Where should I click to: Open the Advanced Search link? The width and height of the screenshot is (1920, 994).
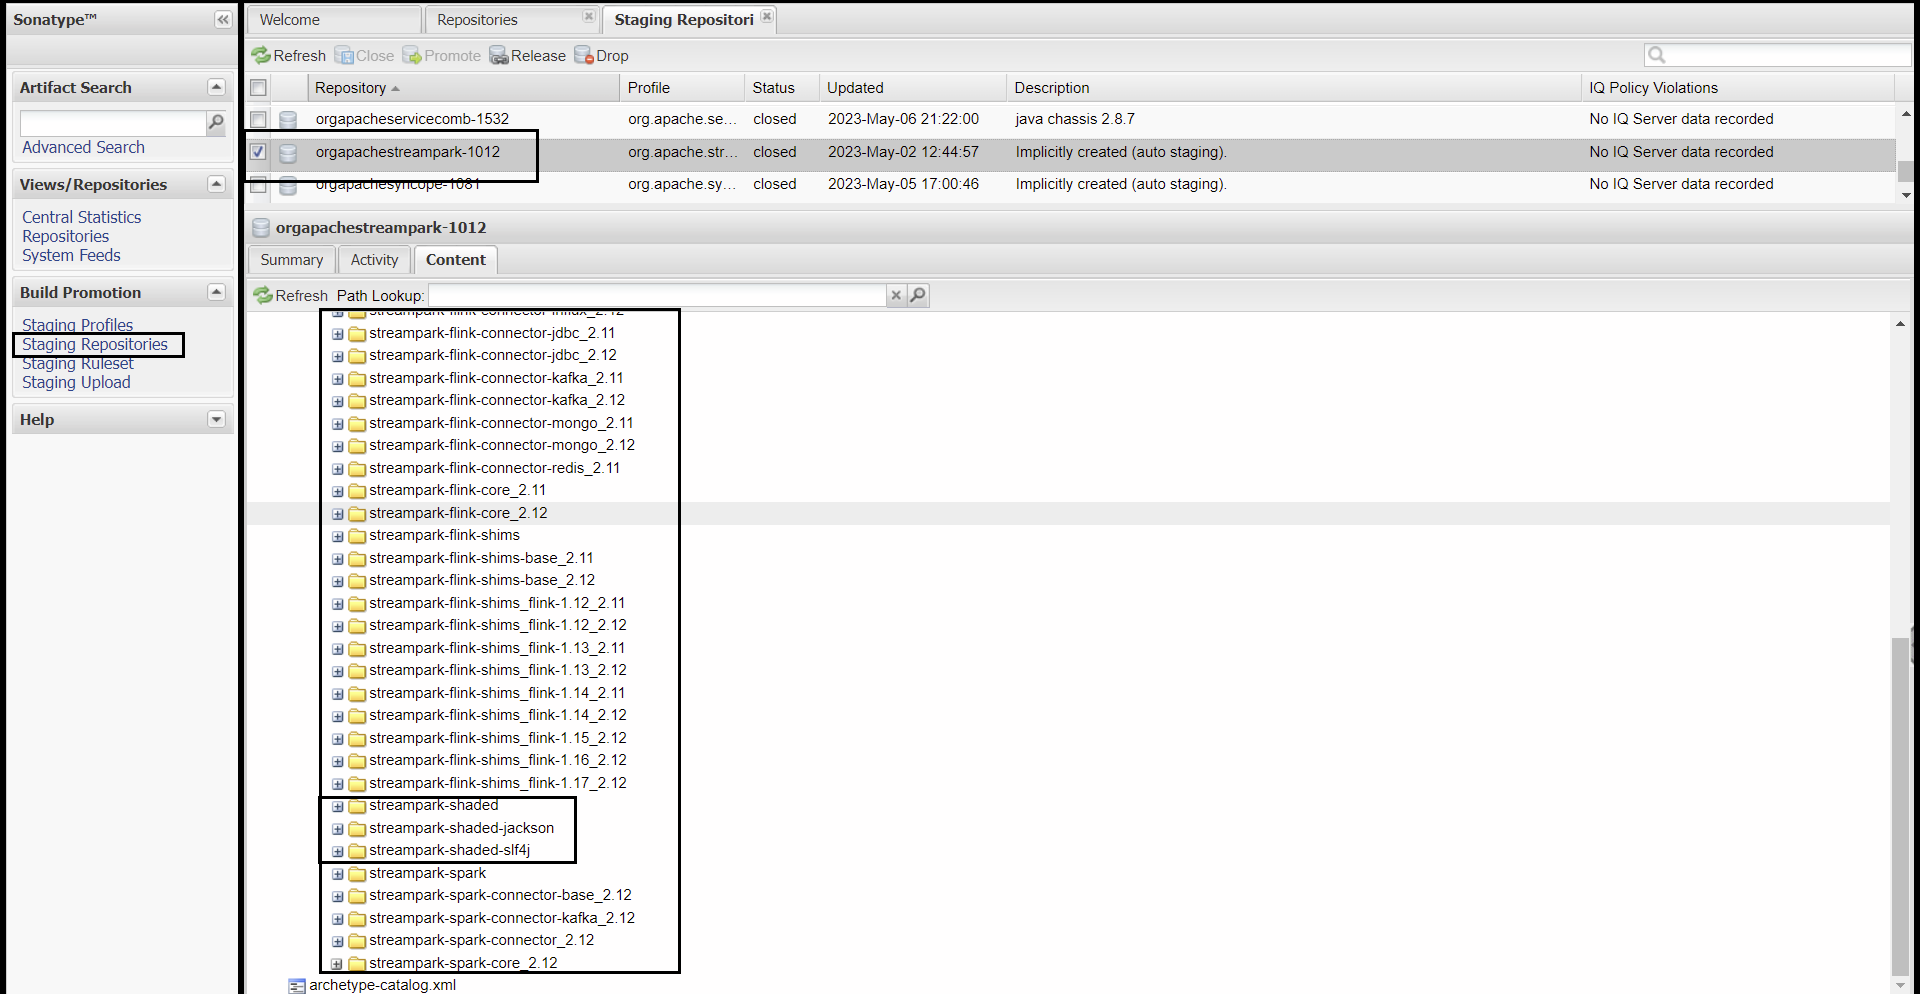pyautogui.click(x=83, y=148)
